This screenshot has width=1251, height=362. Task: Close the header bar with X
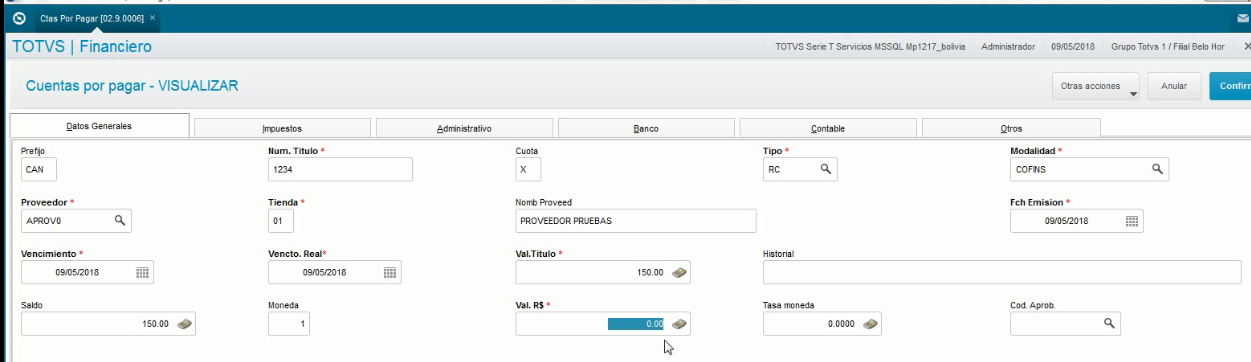point(1246,47)
